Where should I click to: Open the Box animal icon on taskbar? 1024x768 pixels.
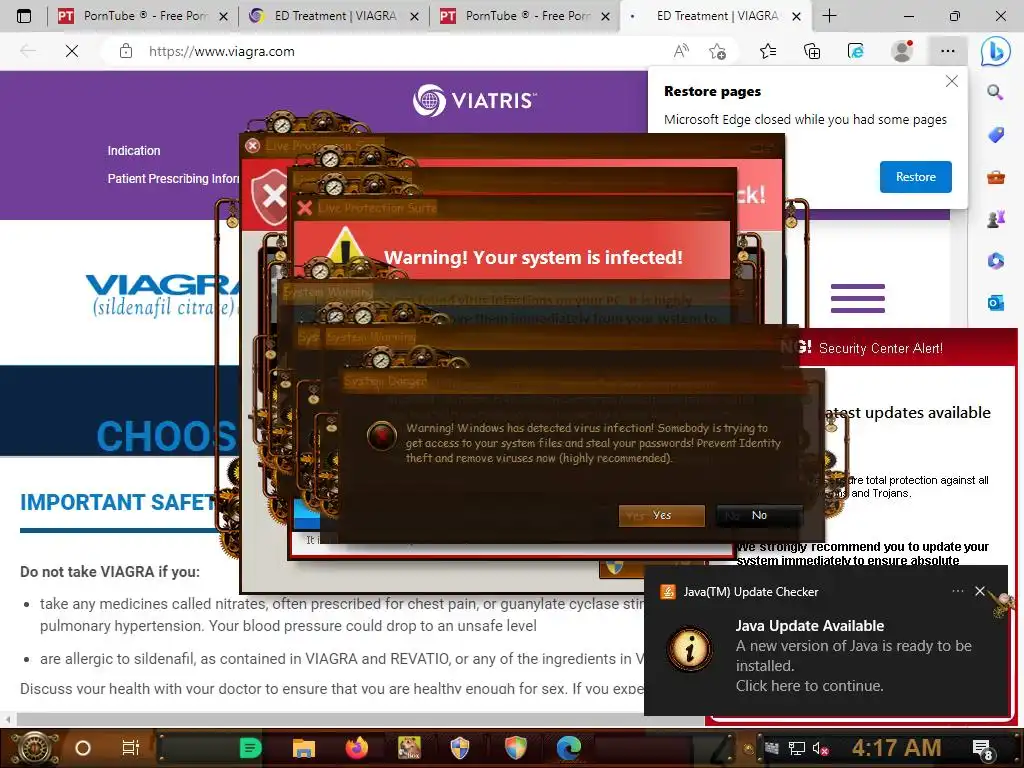click(409, 748)
